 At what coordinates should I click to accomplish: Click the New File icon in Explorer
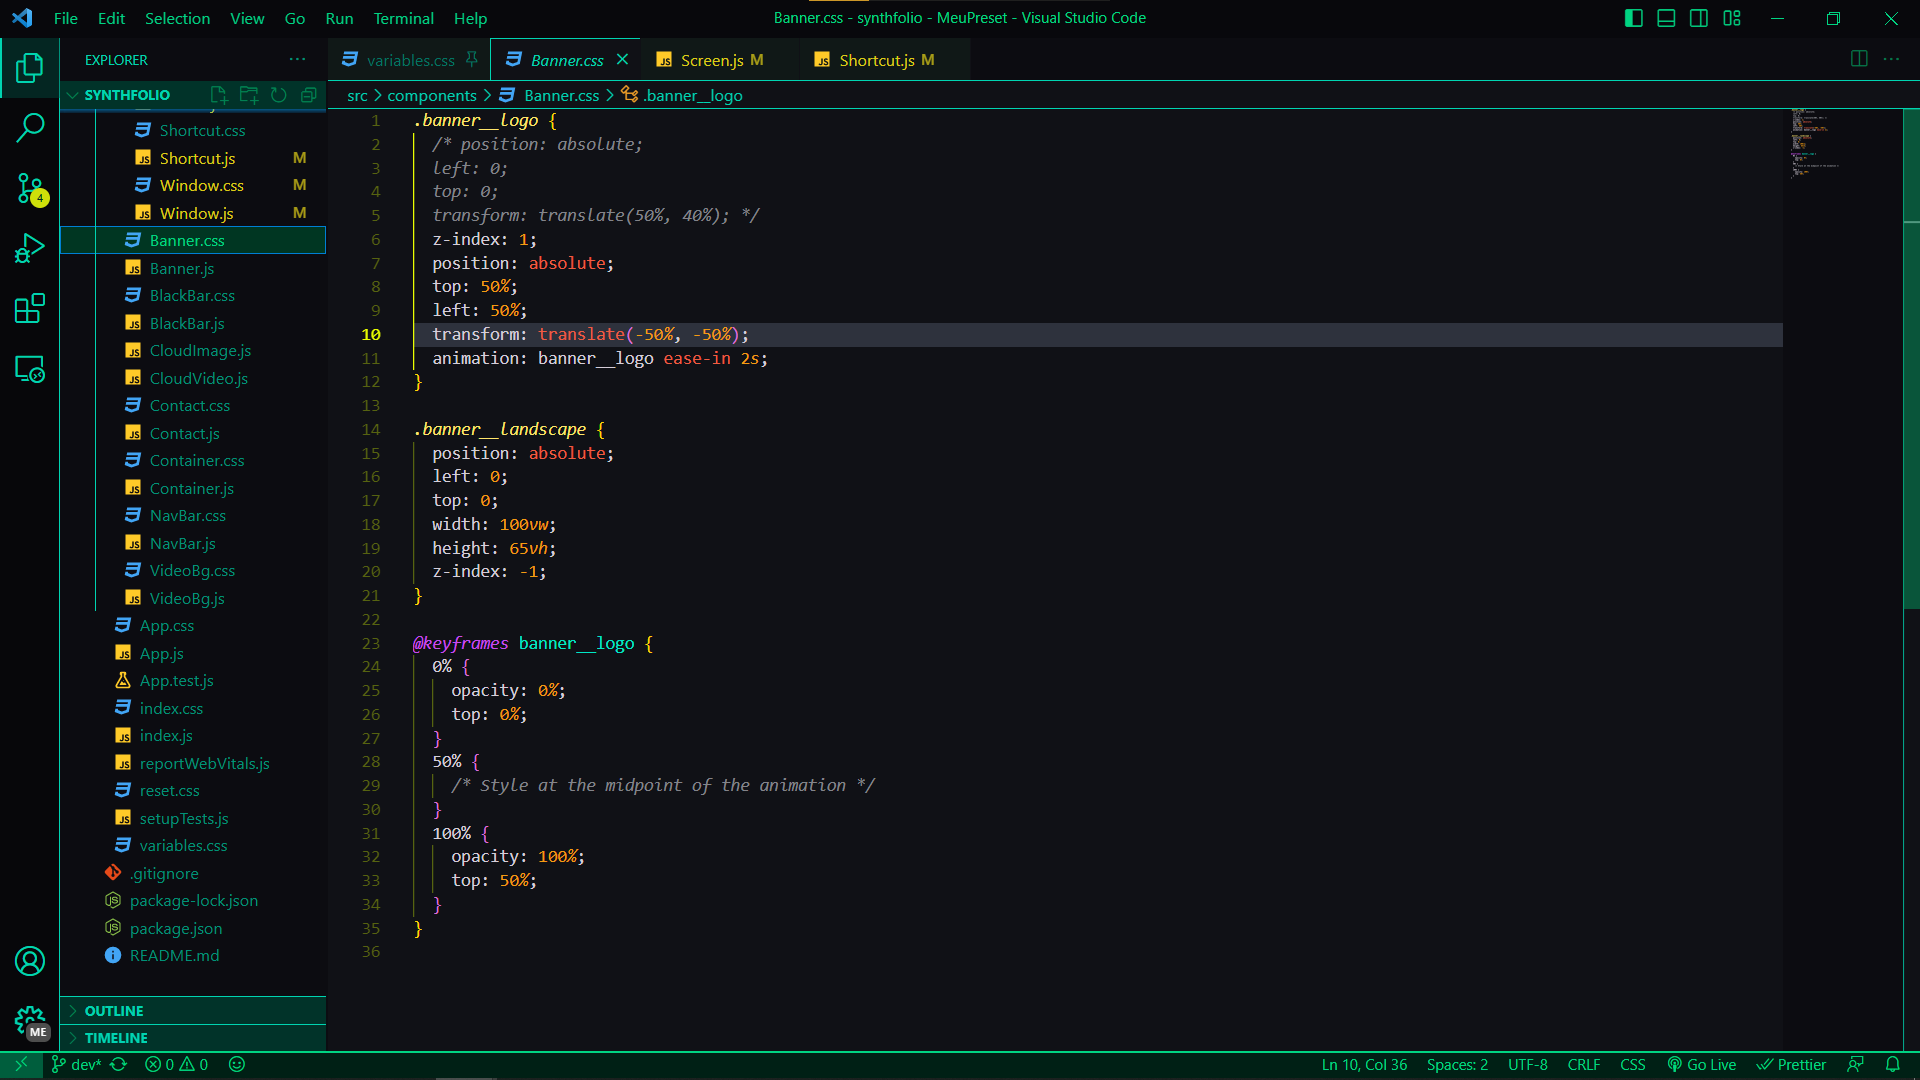[219, 95]
